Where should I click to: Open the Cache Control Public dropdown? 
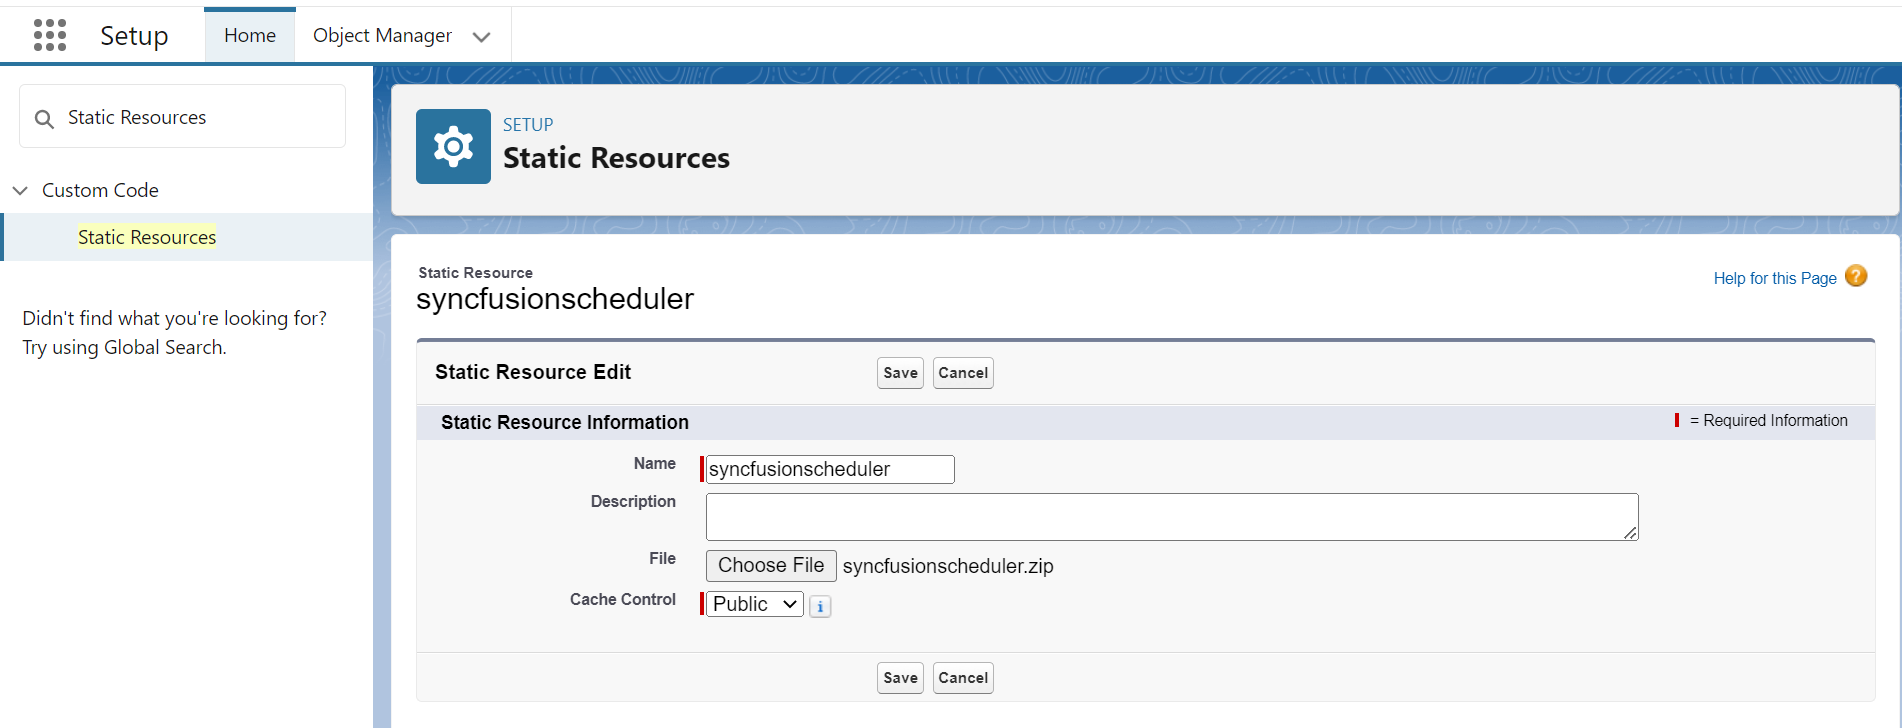tap(754, 604)
